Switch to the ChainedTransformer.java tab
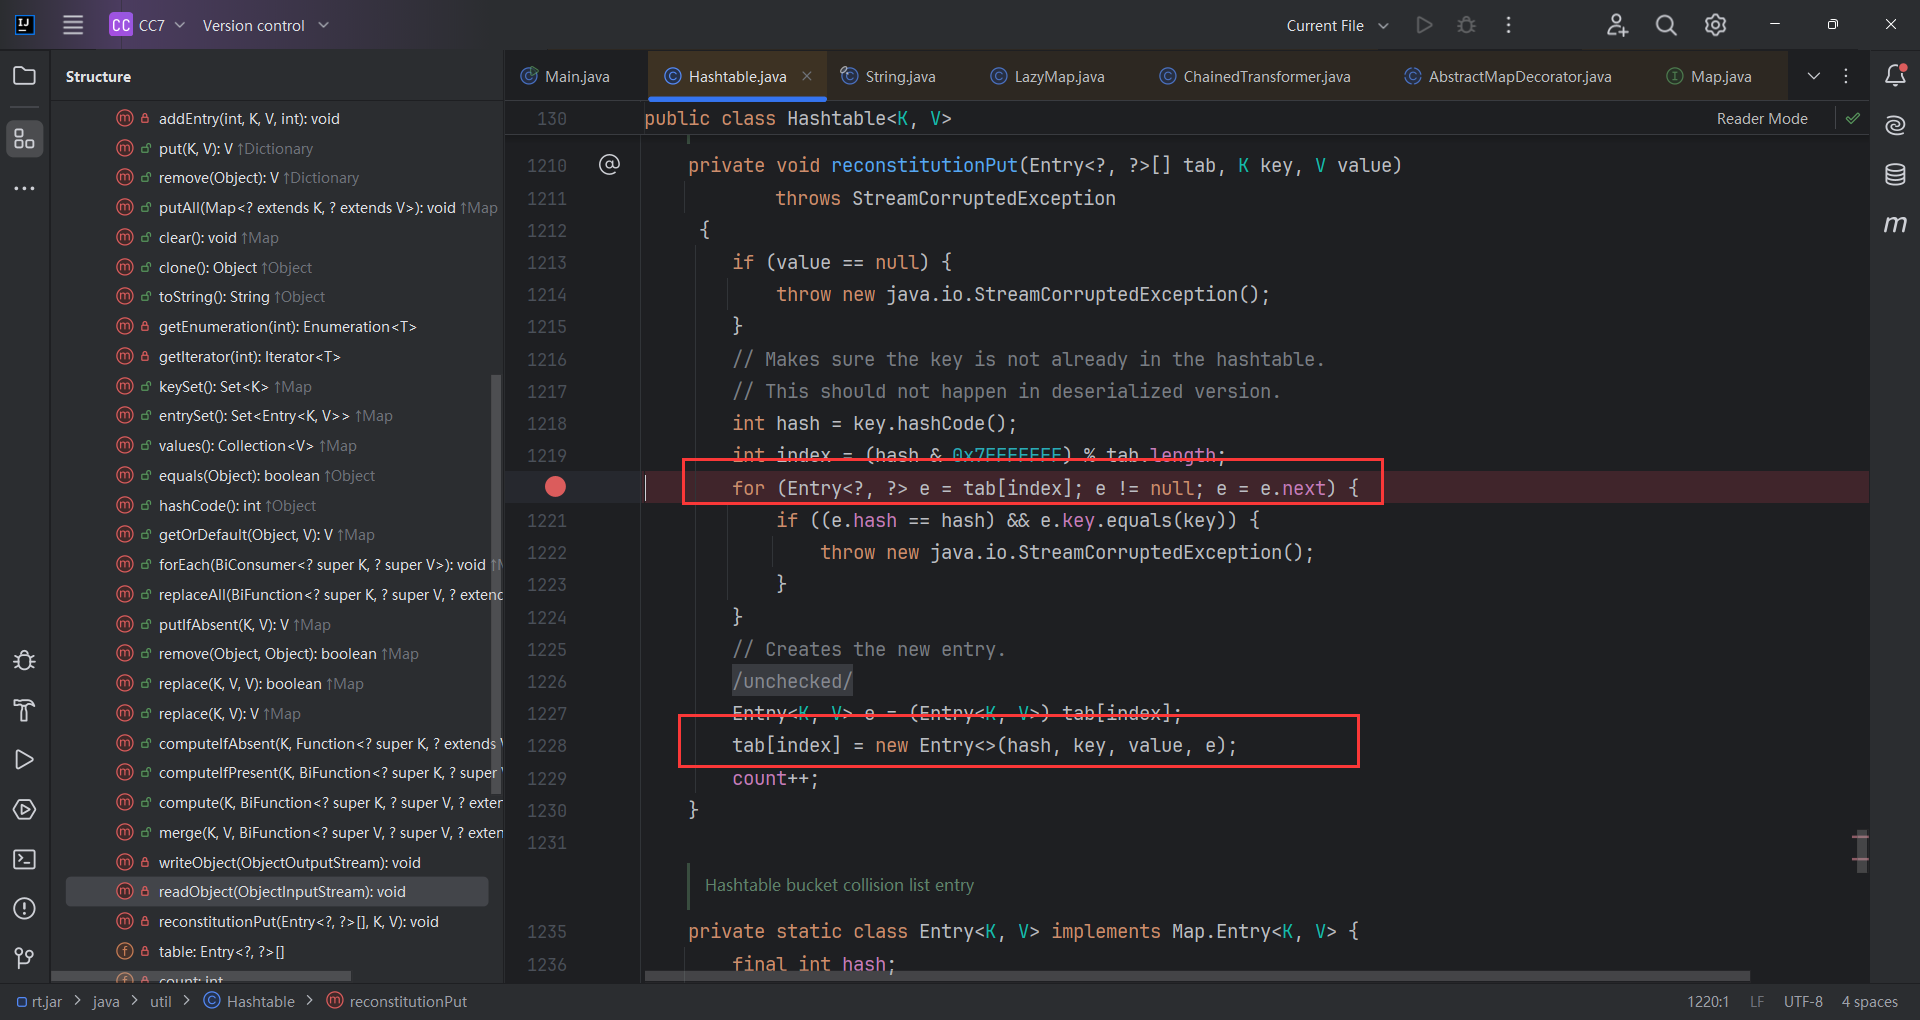 (x=1254, y=76)
